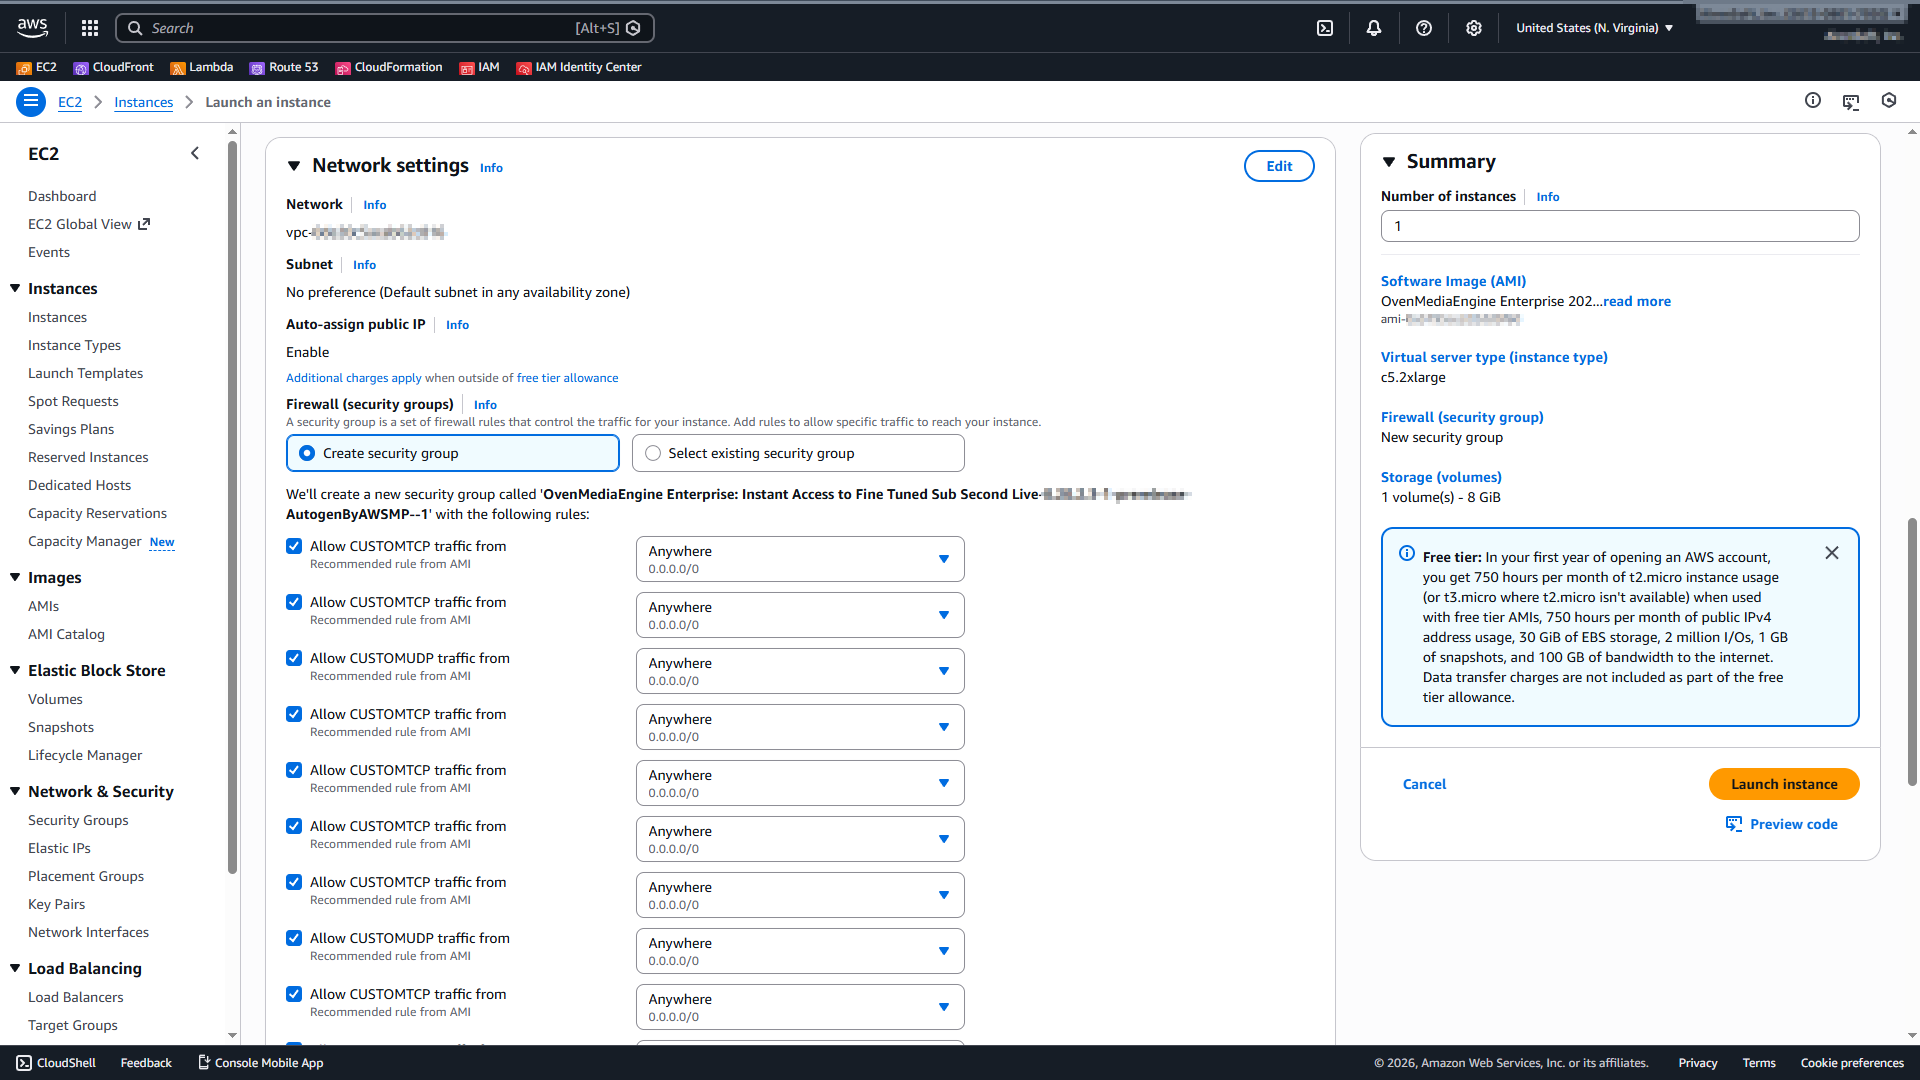Uncheck first CUSTOMUDP traffic rule checkbox

point(294,658)
